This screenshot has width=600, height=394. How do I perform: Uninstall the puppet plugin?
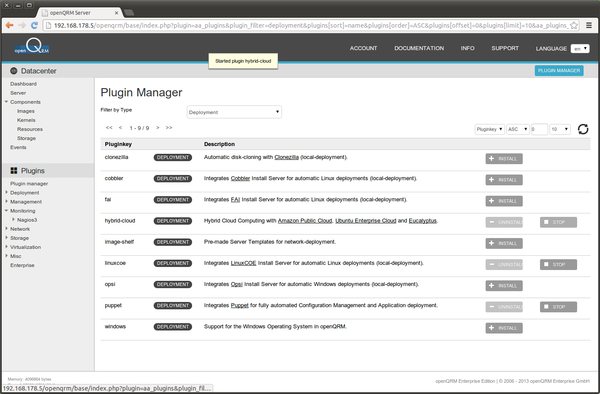[504, 307]
